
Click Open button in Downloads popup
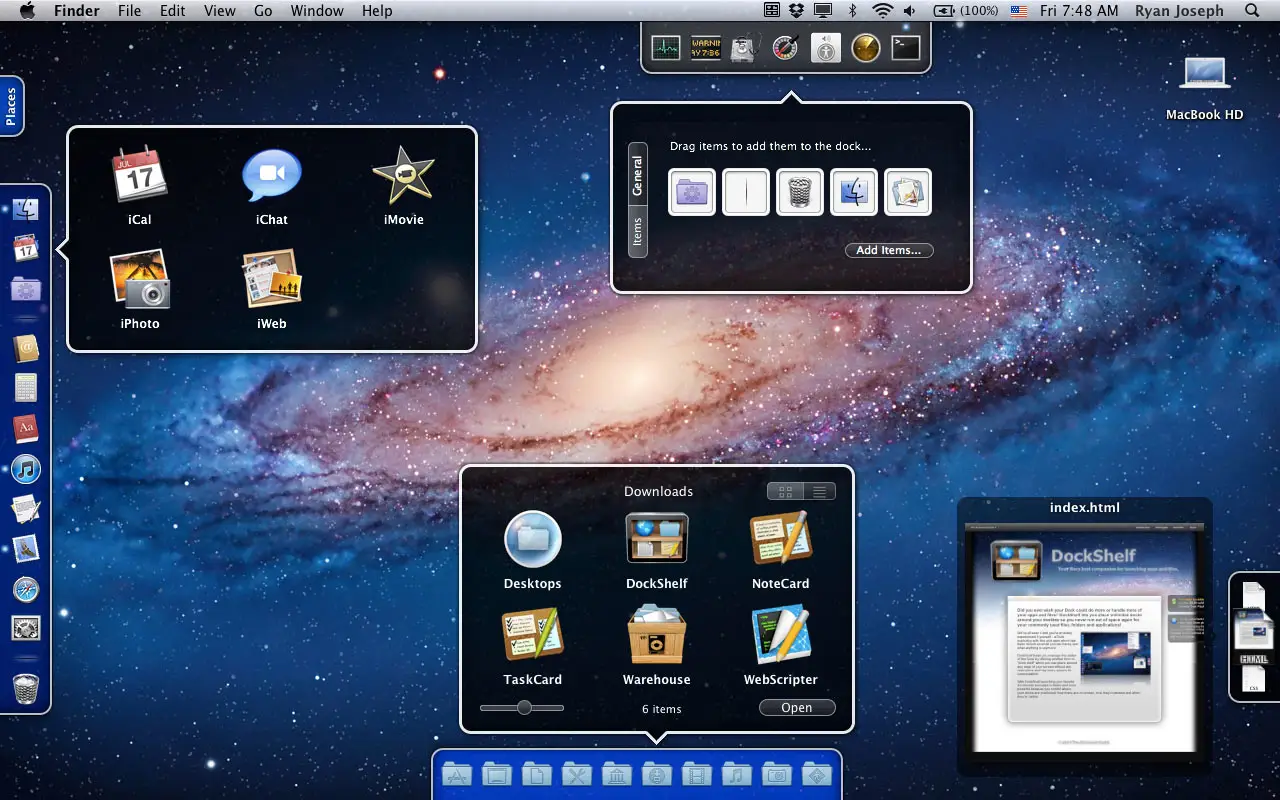797,707
